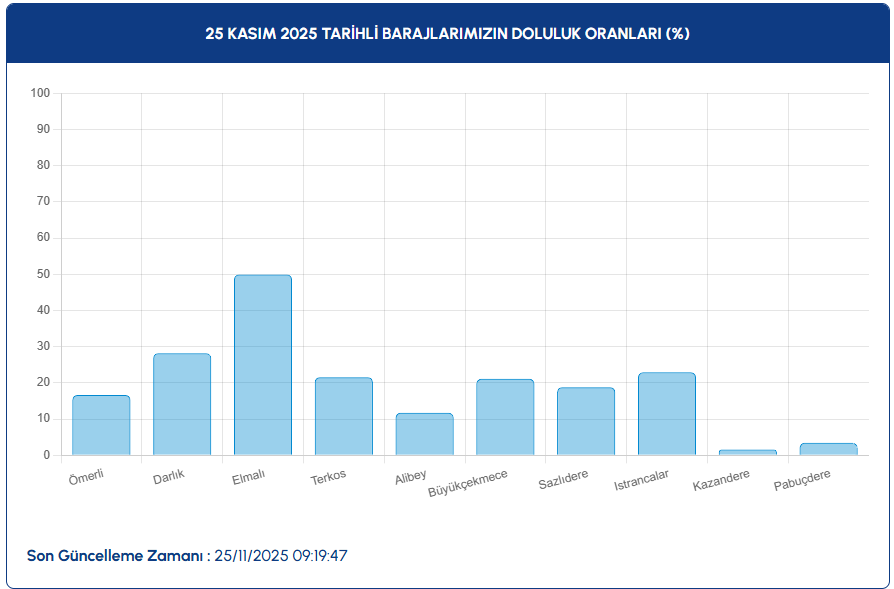The height and width of the screenshot is (589, 894).
Task: Select the Büyükçekmece bar
Action: click(505, 418)
